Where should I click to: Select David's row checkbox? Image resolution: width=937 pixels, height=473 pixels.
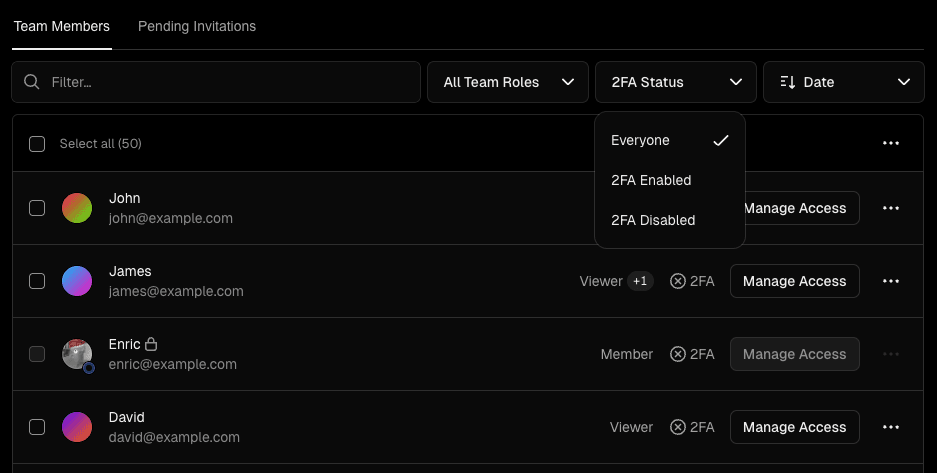point(37,427)
